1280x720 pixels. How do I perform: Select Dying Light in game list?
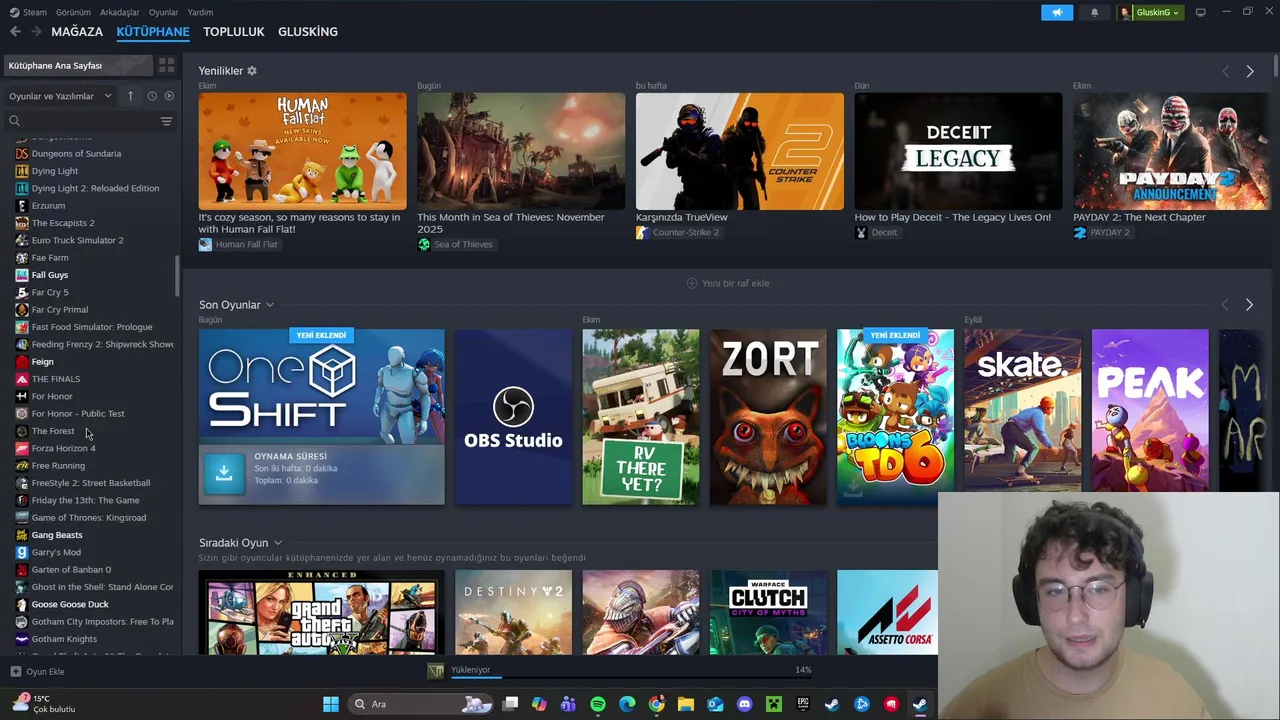pos(54,171)
